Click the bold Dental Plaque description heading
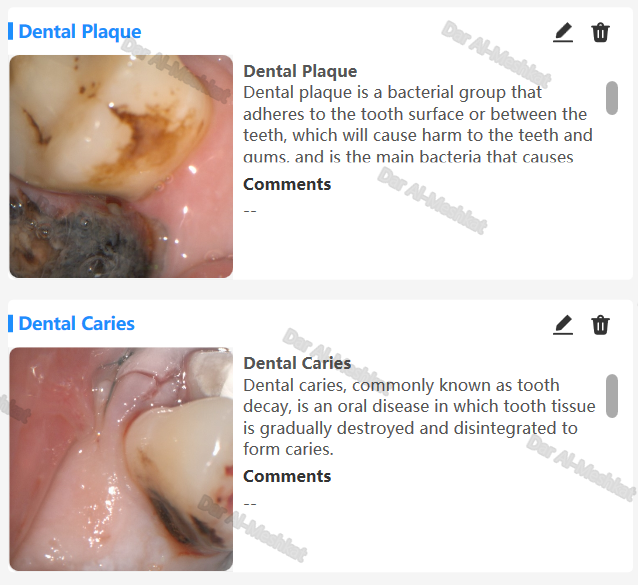Image resolution: width=638 pixels, height=585 pixels. (300, 71)
